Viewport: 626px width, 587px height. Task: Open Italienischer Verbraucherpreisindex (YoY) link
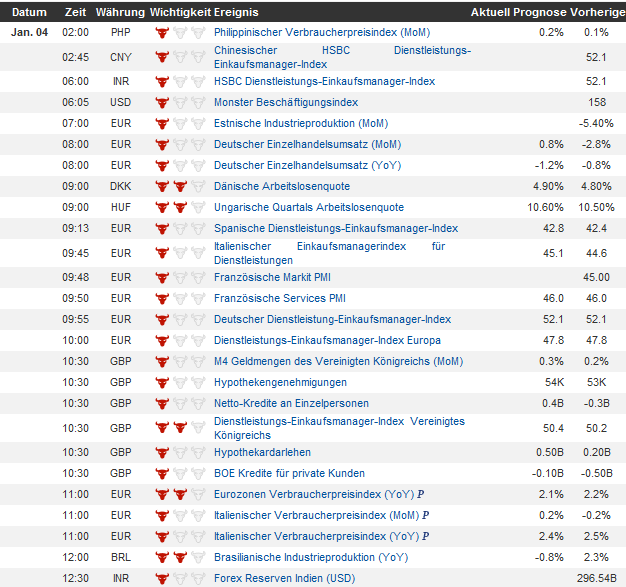pyautogui.click(x=317, y=536)
